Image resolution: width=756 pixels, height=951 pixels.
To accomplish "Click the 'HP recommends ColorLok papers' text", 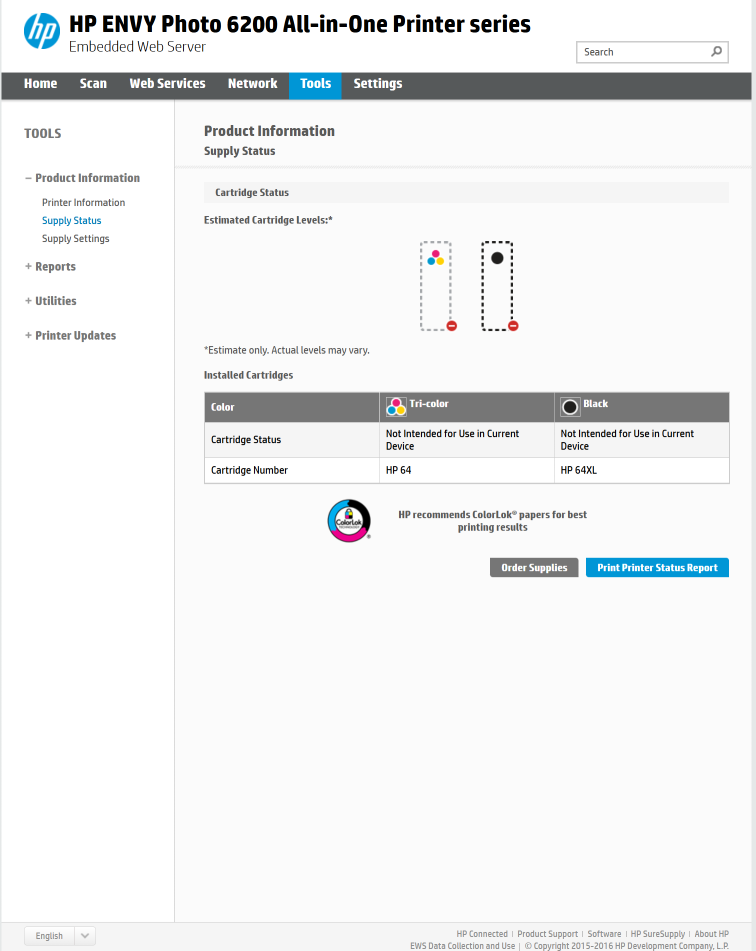I will pyautogui.click(x=492, y=520).
